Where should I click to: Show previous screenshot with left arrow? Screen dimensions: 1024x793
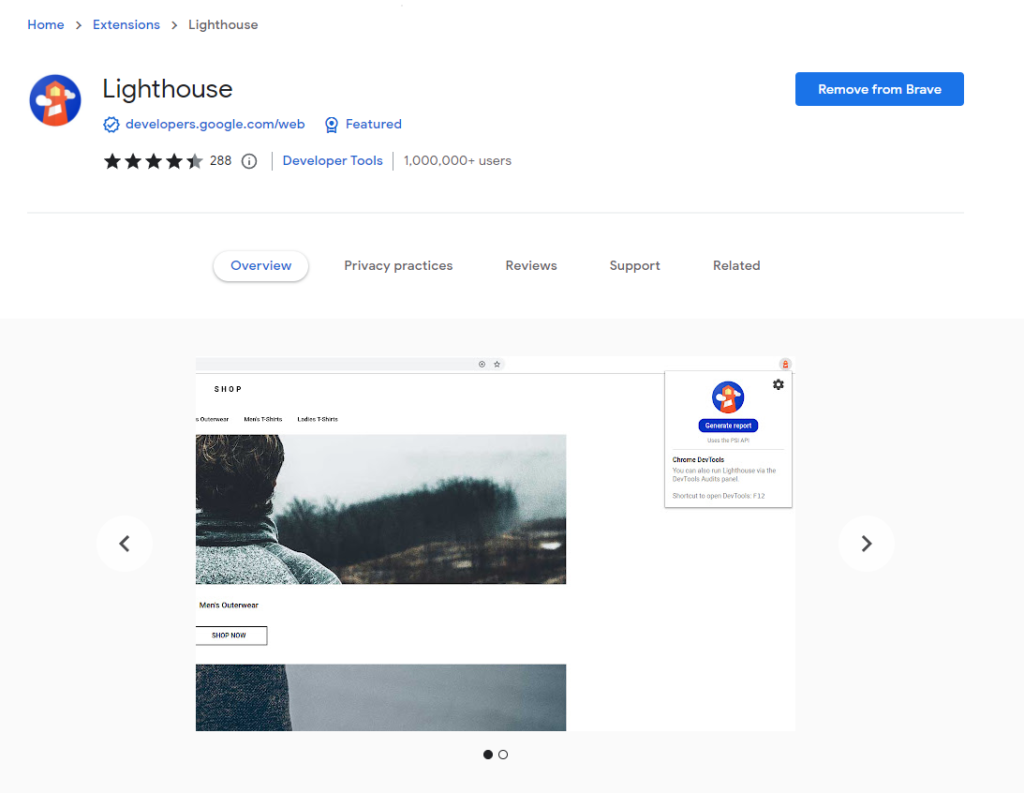[x=124, y=543]
